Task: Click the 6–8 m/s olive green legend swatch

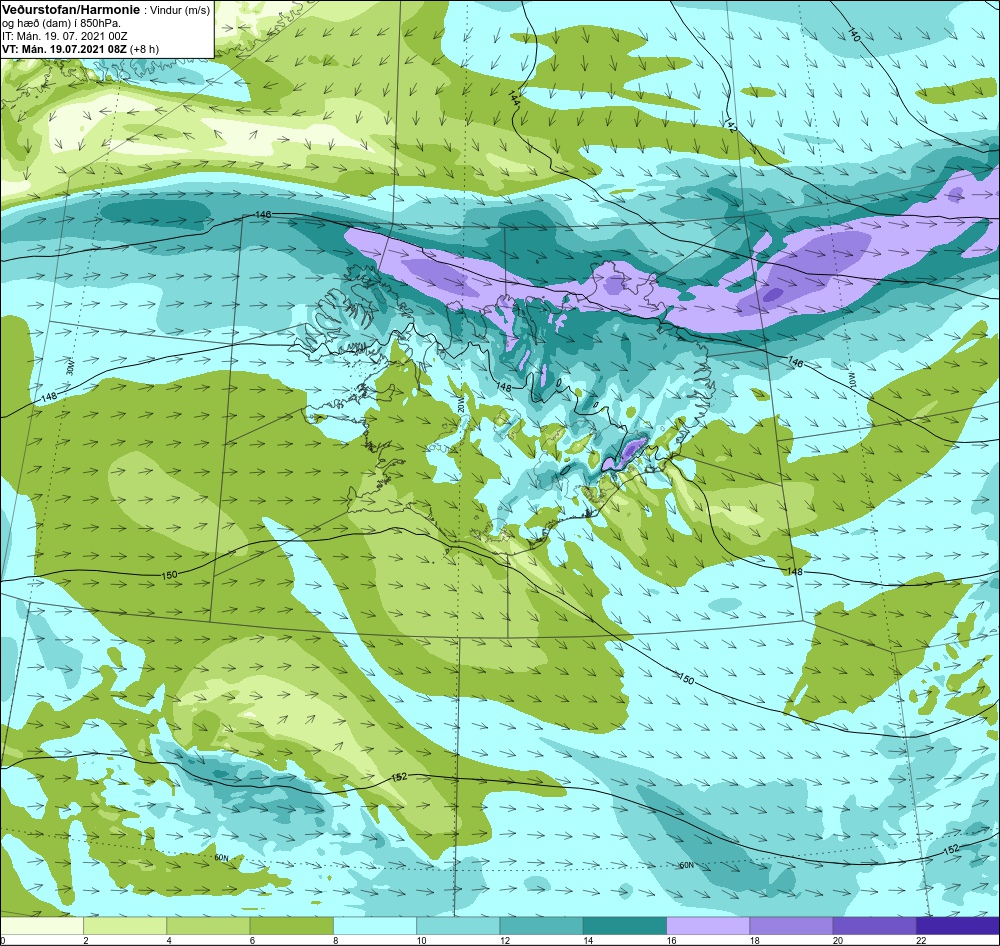Action: click(x=291, y=926)
